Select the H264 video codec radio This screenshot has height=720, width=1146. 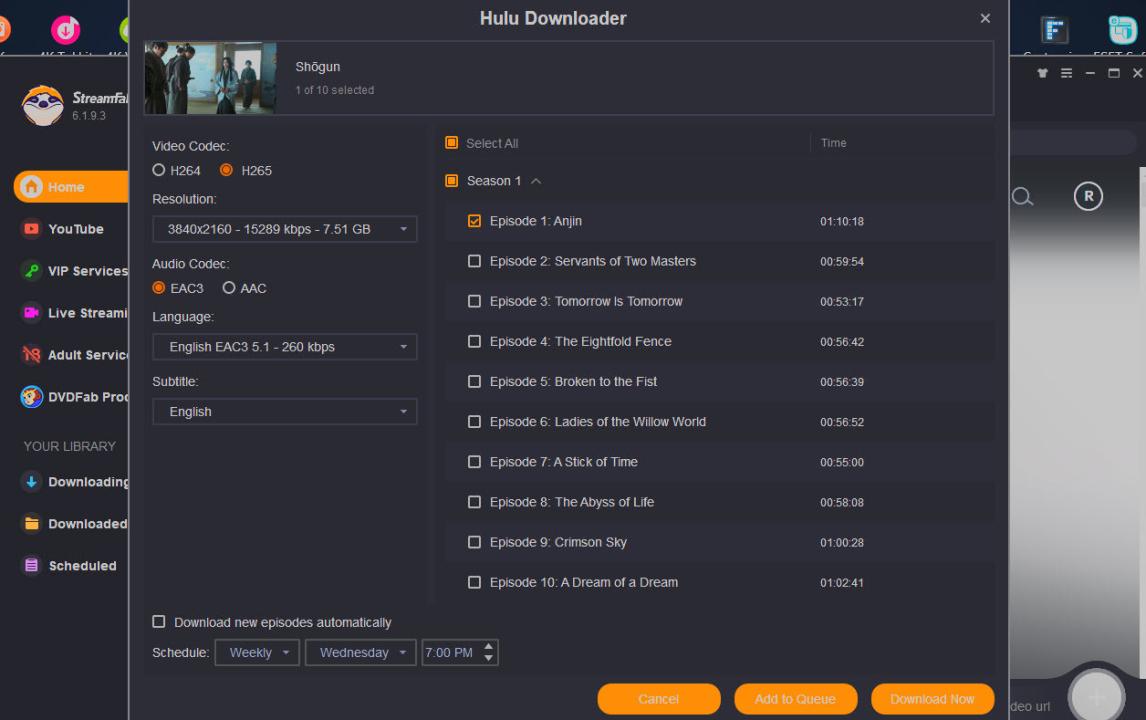pyautogui.click(x=159, y=170)
